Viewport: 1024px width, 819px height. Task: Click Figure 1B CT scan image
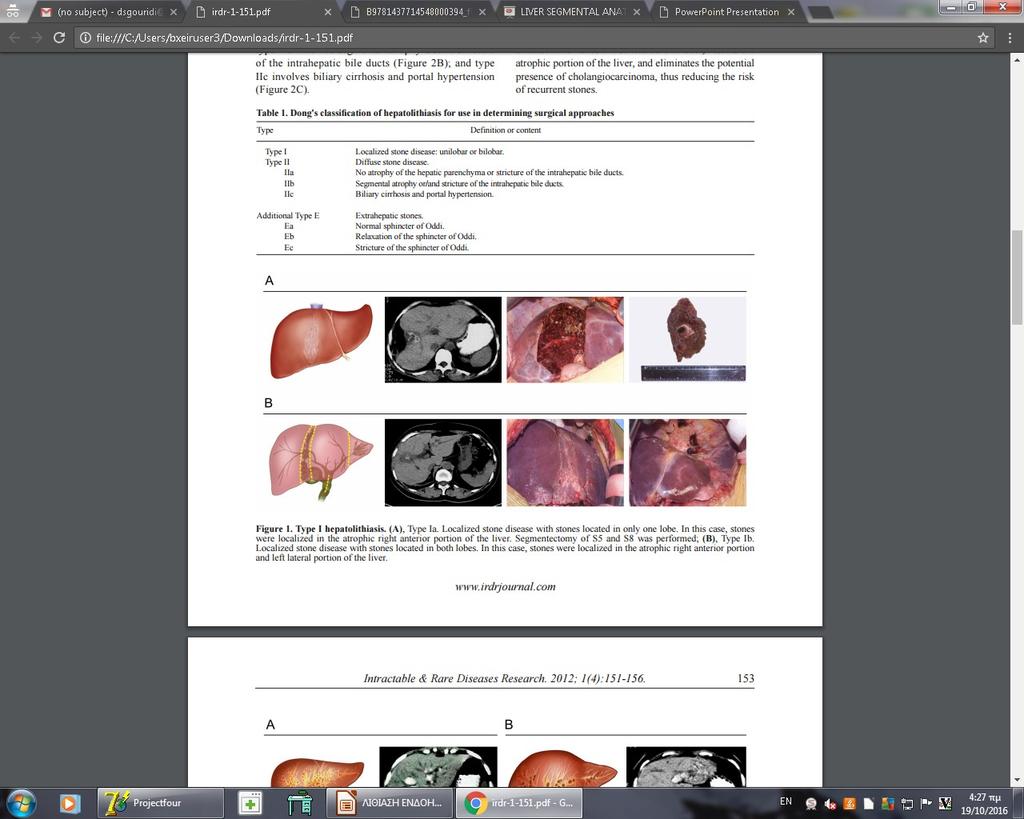443,462
